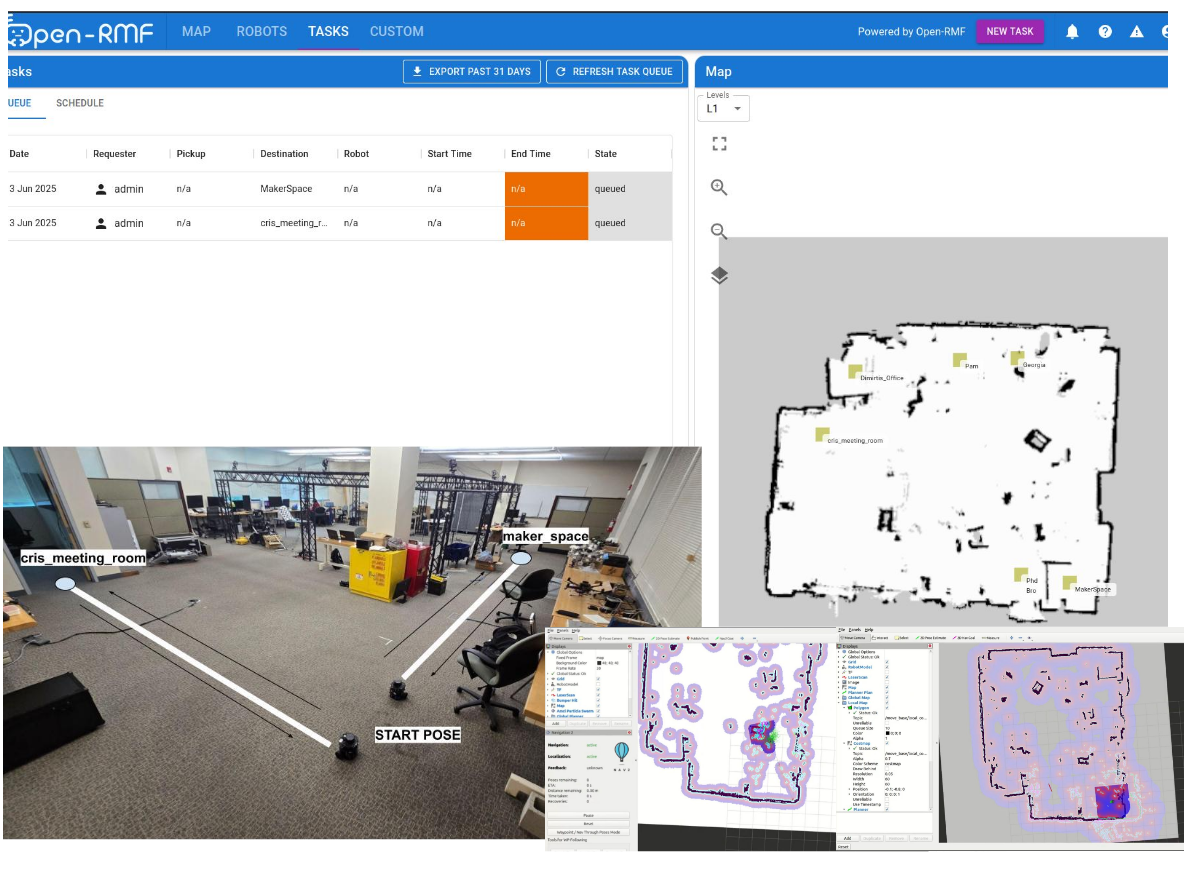Open the notifications bell icon
Image resolution: width=1184 pixels, height=879 pixels.
(1072, 32)
